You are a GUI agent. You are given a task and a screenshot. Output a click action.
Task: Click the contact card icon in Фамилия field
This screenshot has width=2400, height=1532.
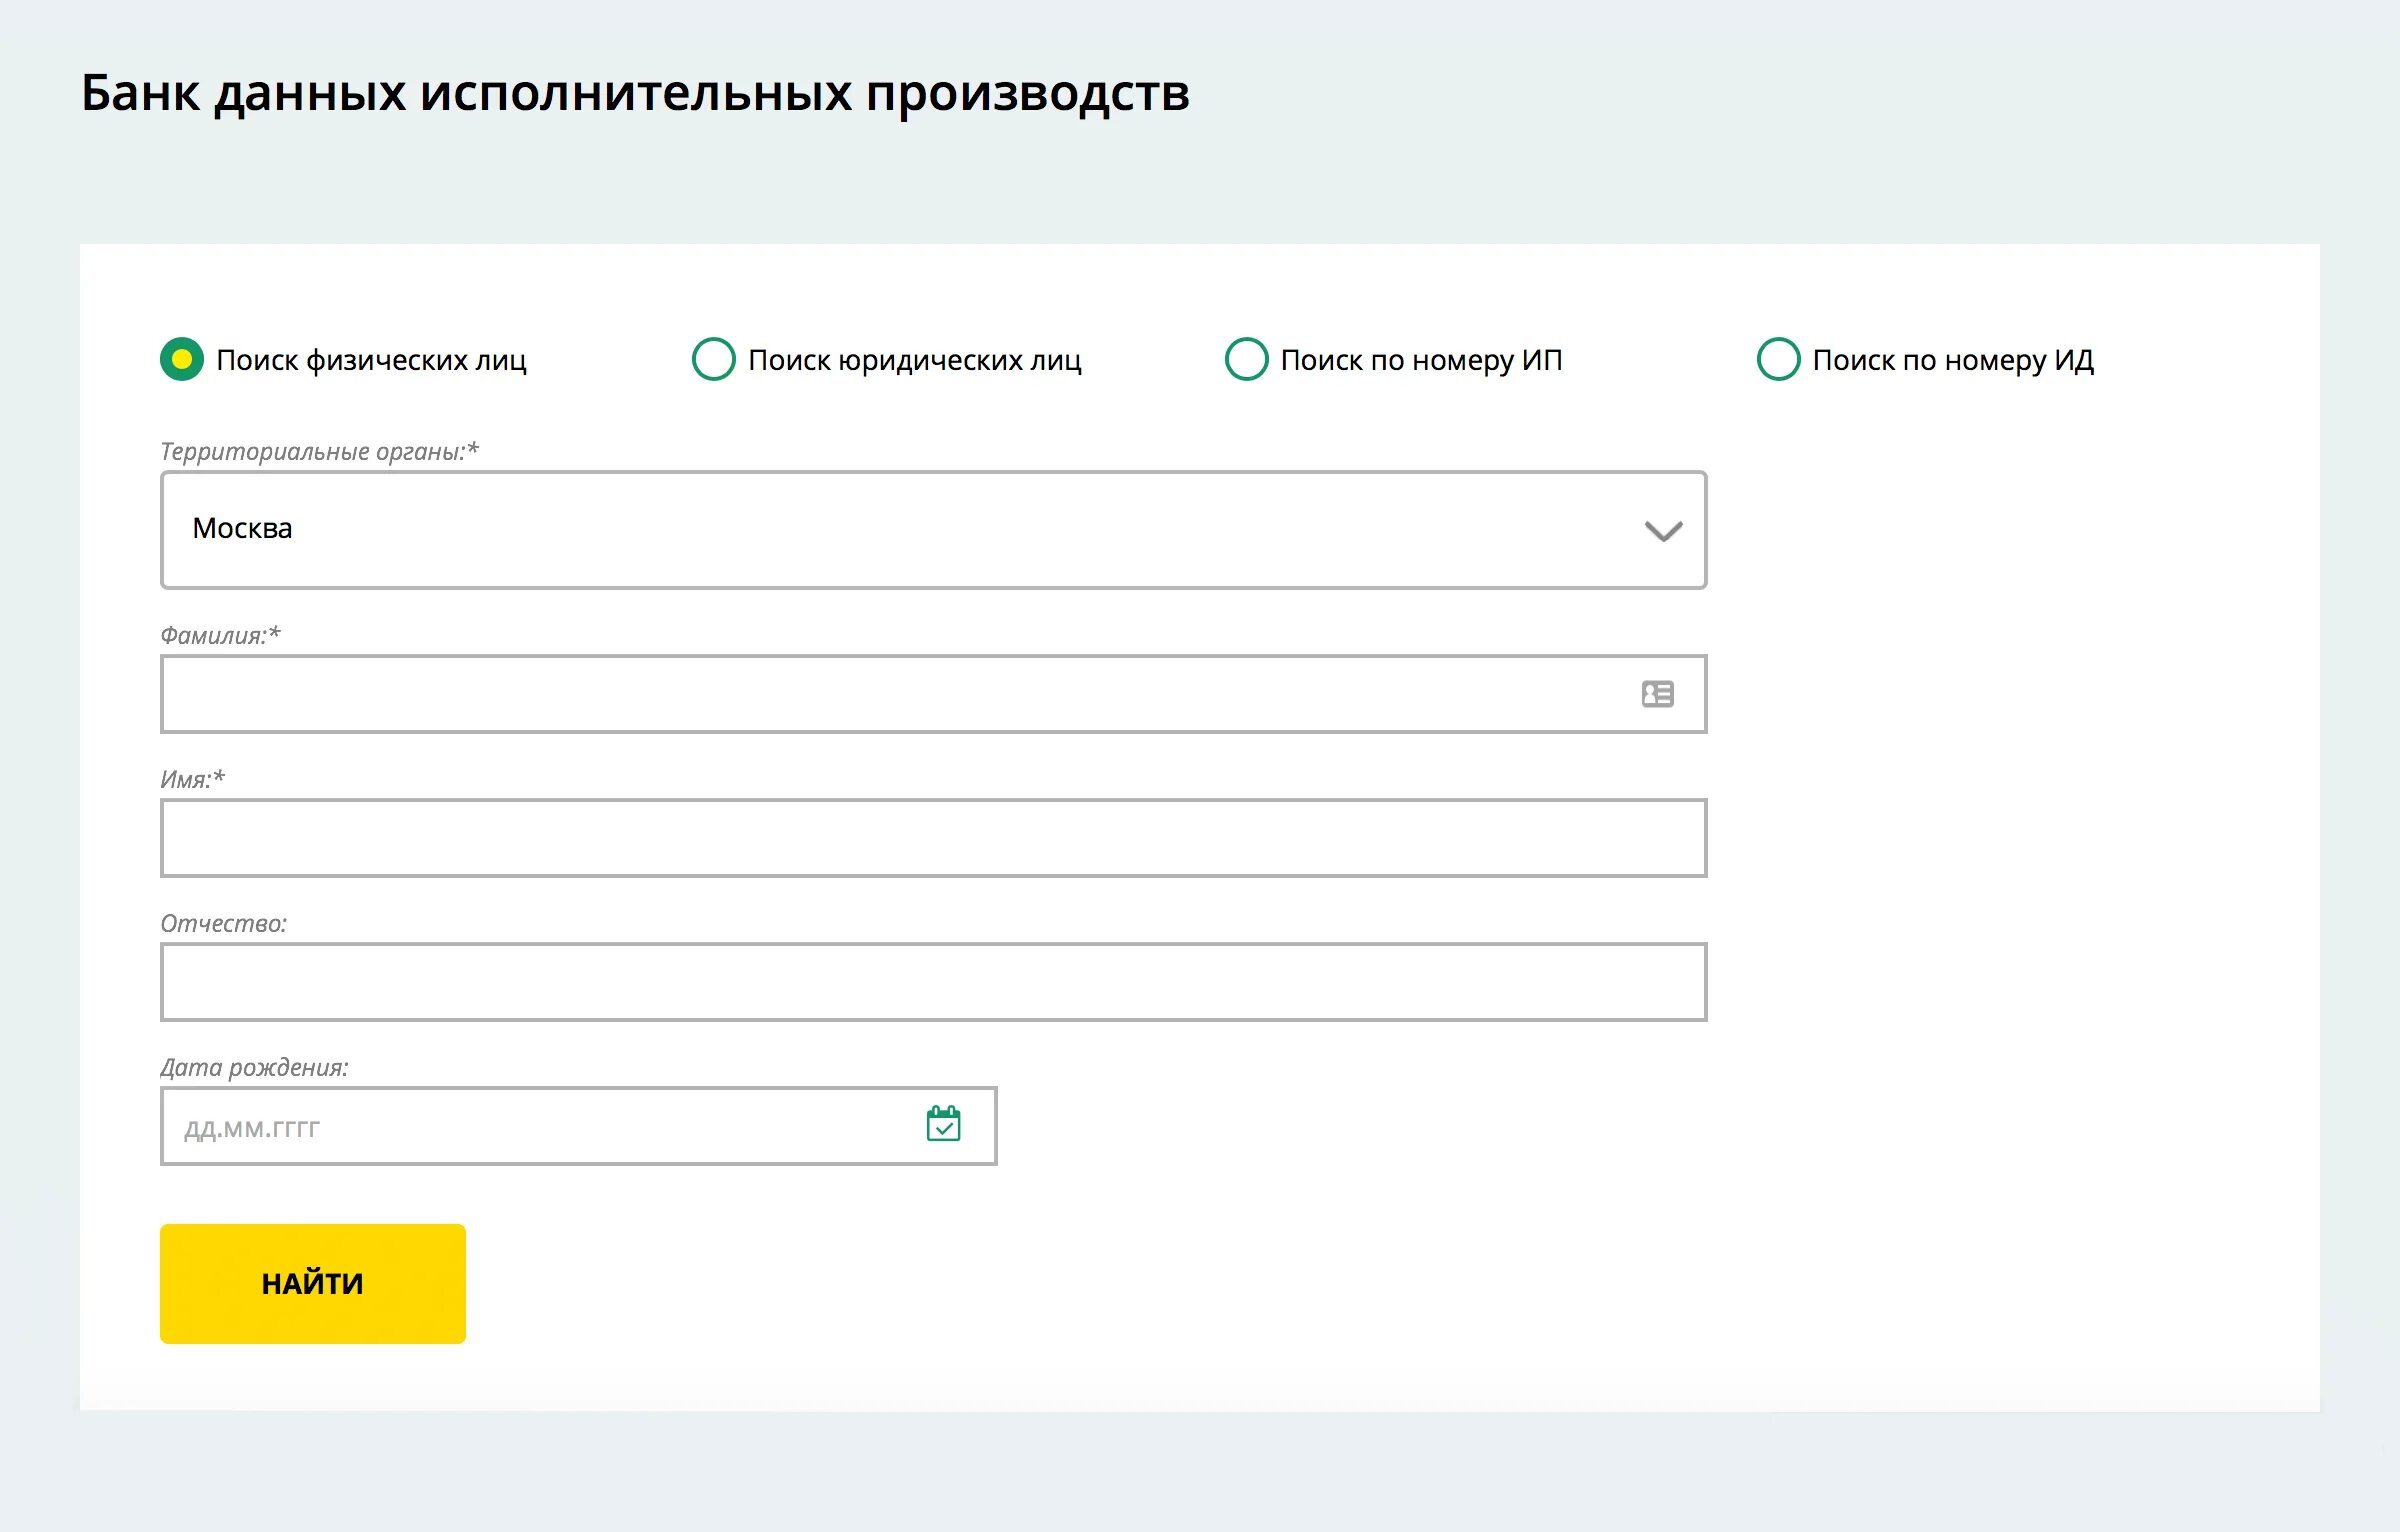pos(1657,694)
